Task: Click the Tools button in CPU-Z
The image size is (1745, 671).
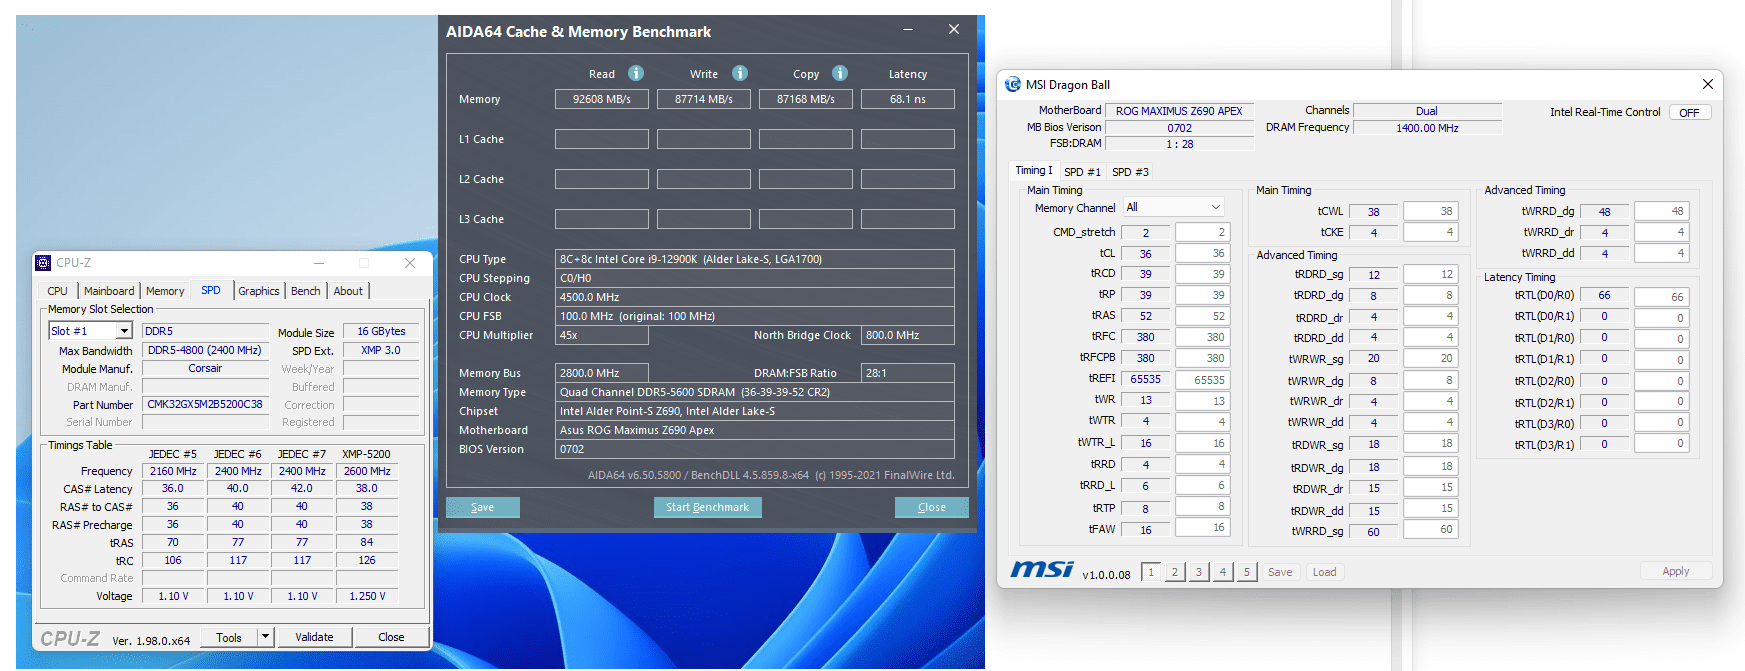Action: pos(229,637)
